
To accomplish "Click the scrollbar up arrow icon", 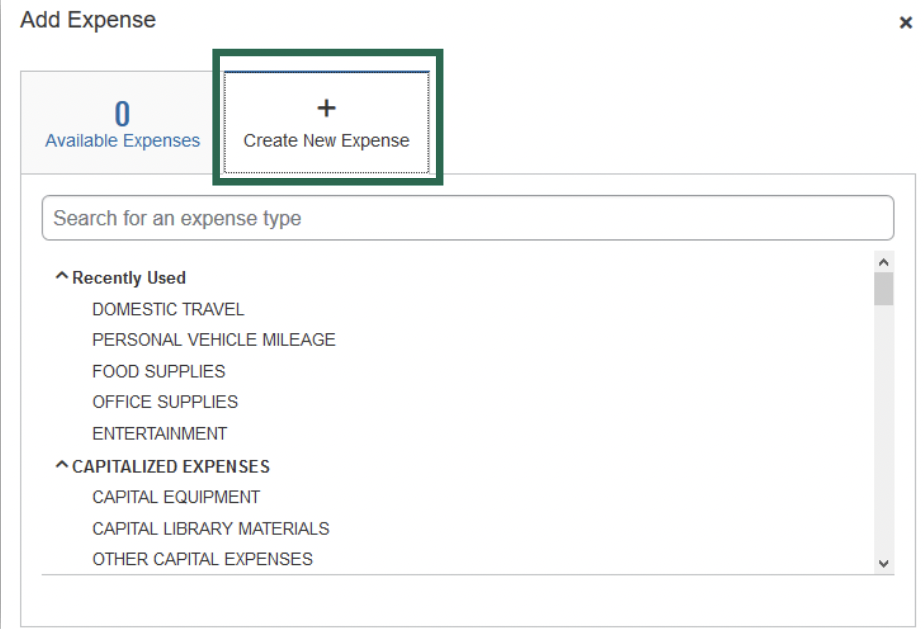I will click(883, 261).
